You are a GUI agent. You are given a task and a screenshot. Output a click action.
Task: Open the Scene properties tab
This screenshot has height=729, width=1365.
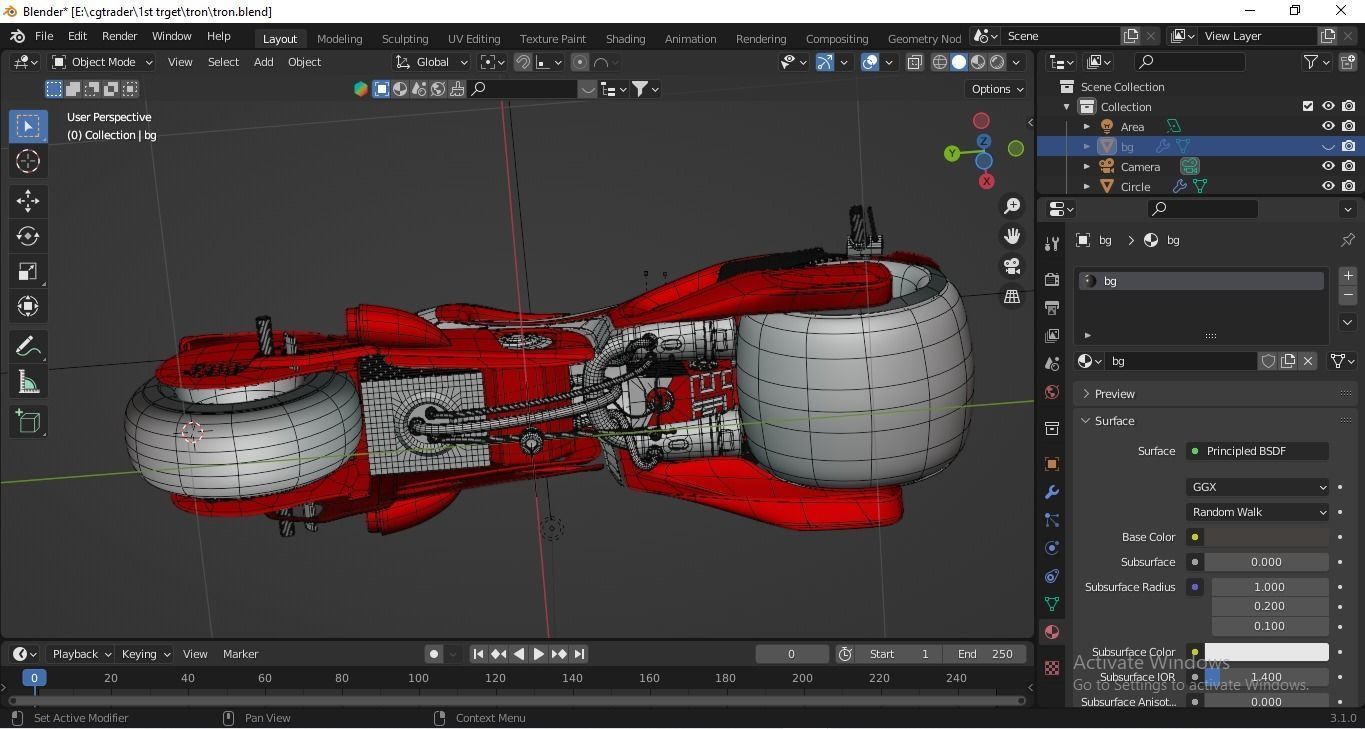click(x=1051, y=364)
